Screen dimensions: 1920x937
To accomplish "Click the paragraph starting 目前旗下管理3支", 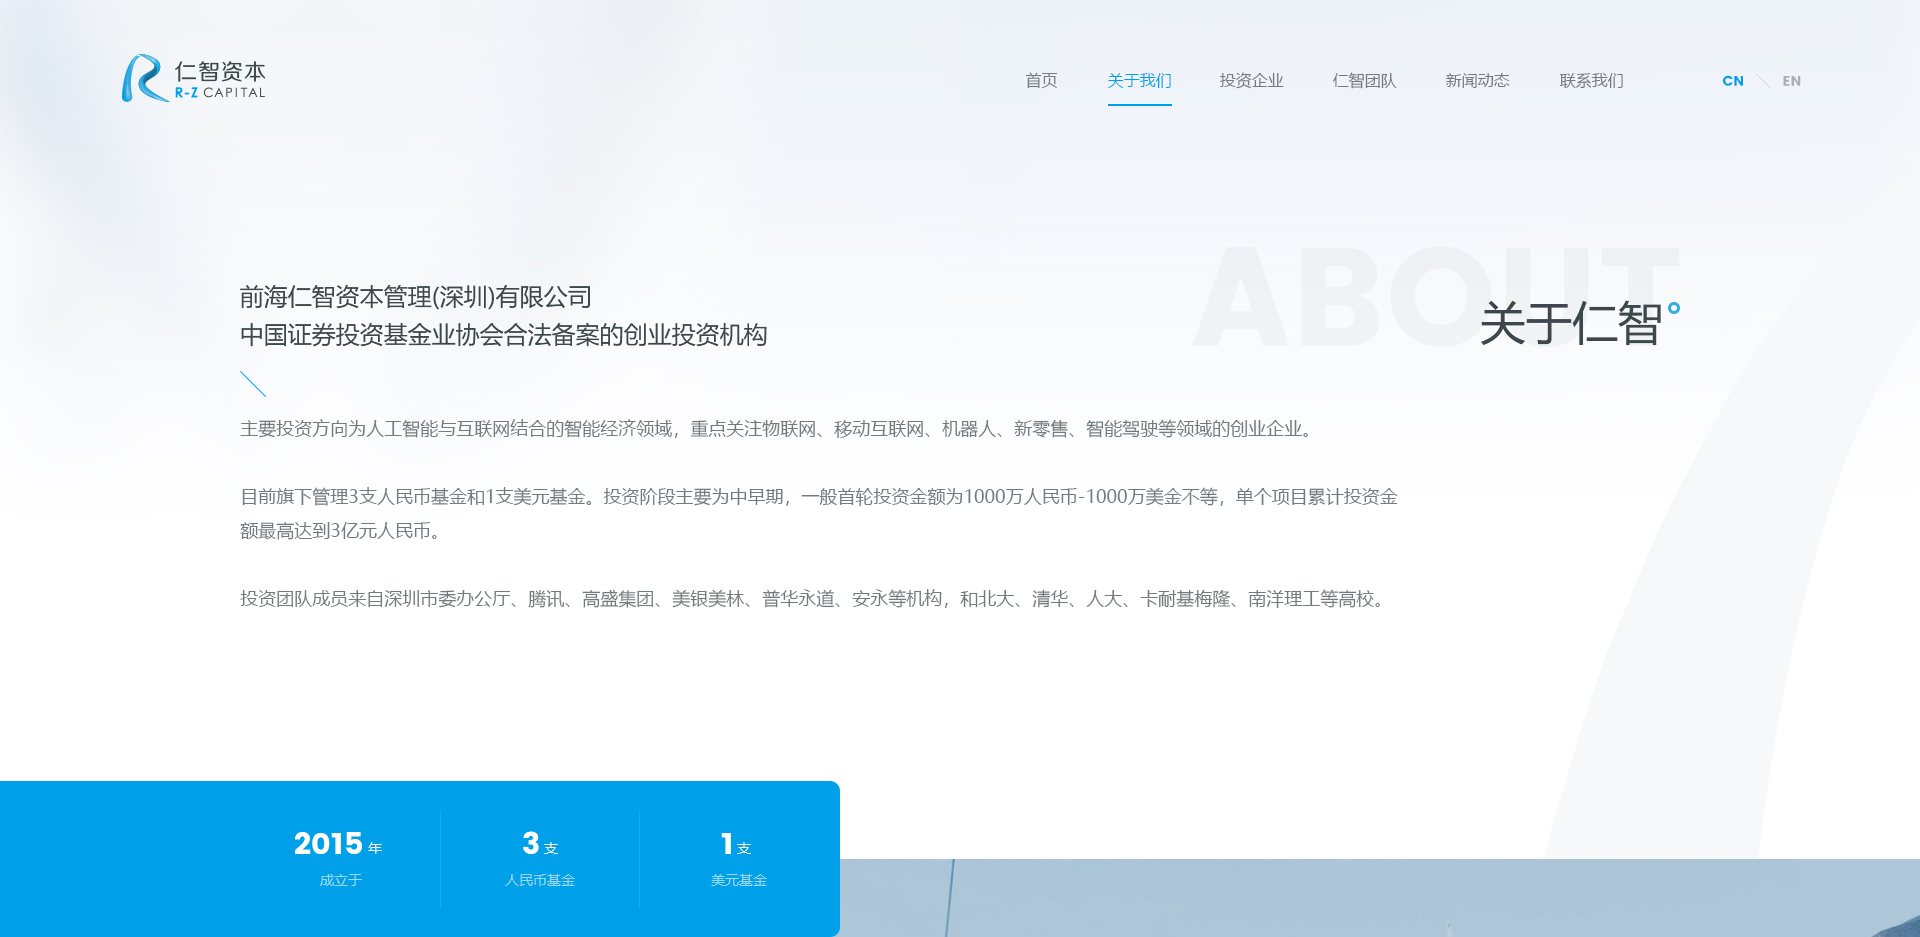I will click(819, 514).
